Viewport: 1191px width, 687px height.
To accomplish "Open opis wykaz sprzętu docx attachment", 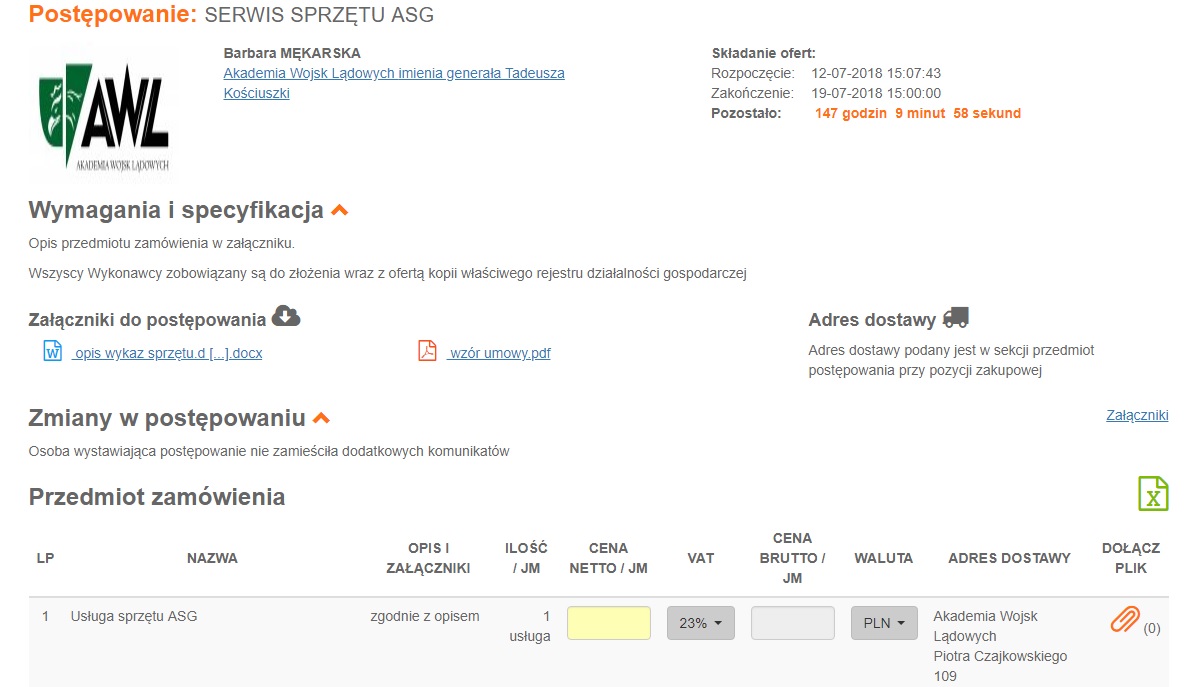I will tap(167, 353).
